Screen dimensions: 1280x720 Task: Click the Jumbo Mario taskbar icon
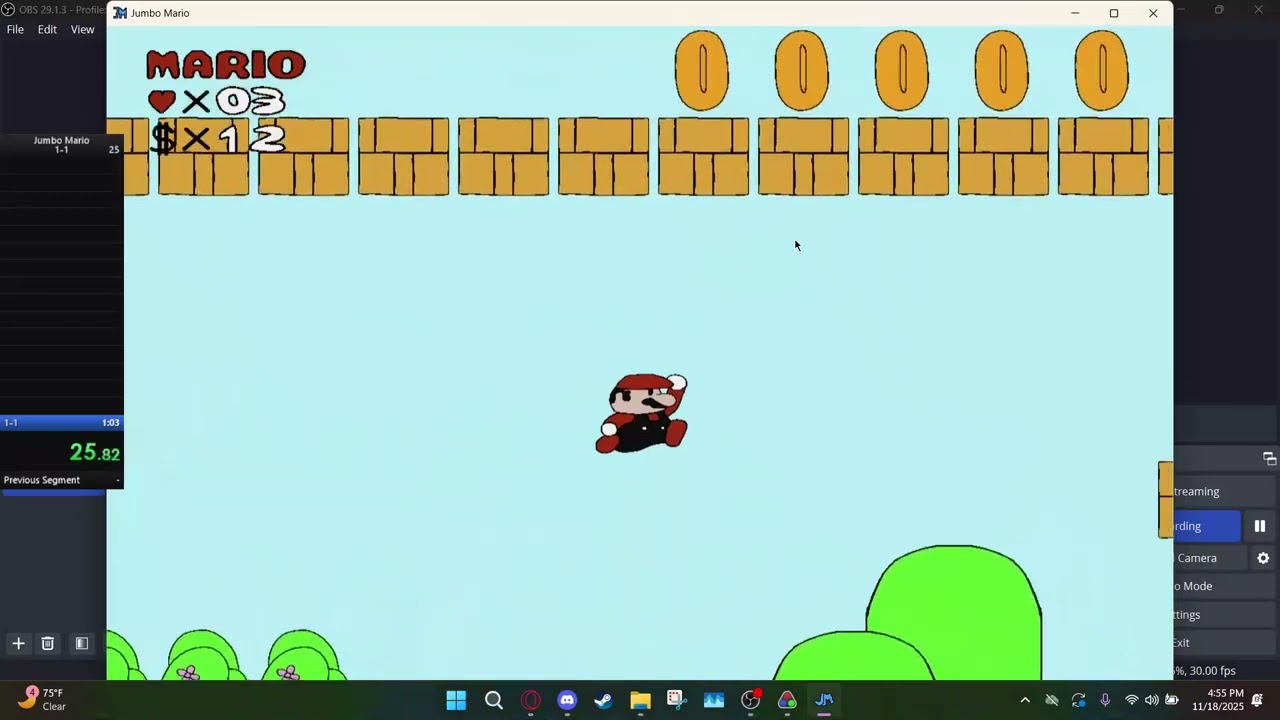[824, 700]
